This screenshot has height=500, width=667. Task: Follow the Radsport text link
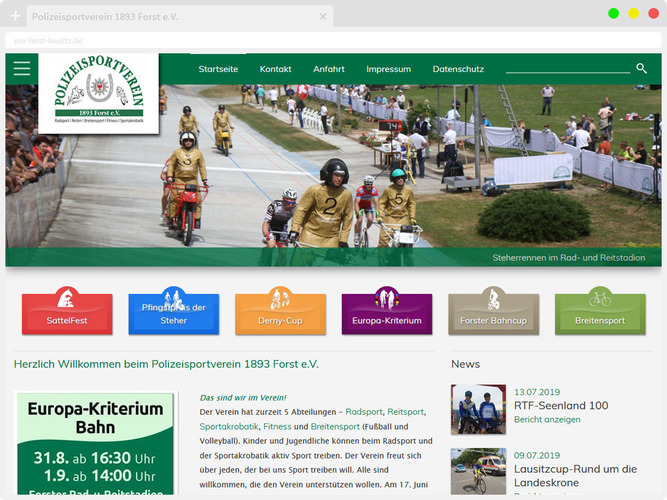point(364,411)
